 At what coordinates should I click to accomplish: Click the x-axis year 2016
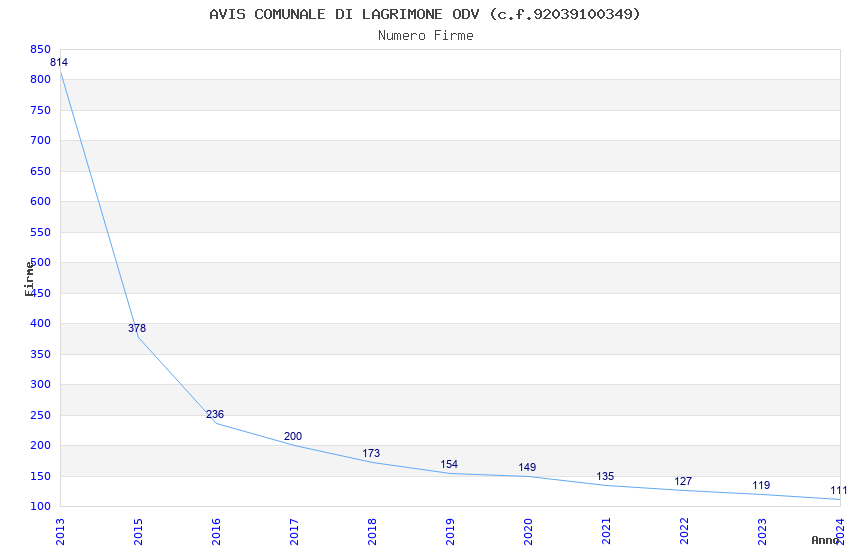216,532
